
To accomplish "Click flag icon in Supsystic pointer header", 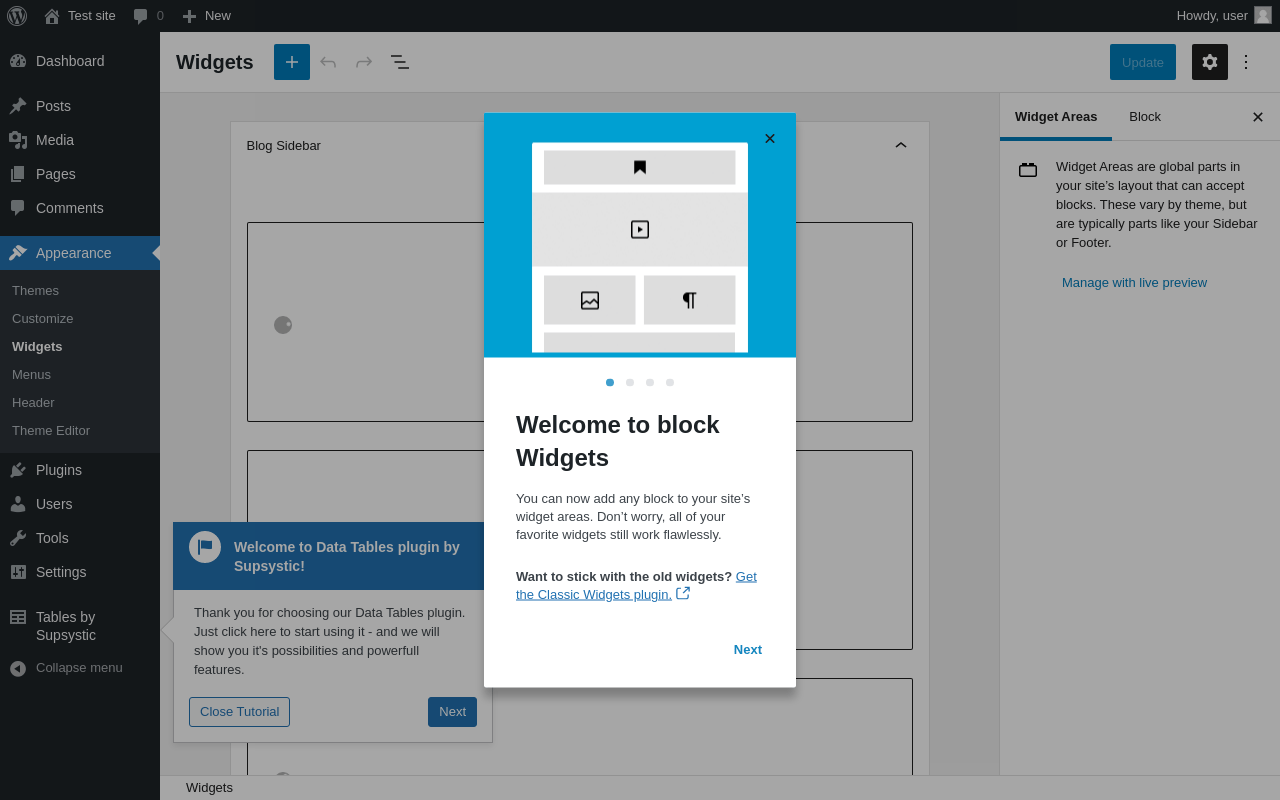I will (x=205, y=547).
